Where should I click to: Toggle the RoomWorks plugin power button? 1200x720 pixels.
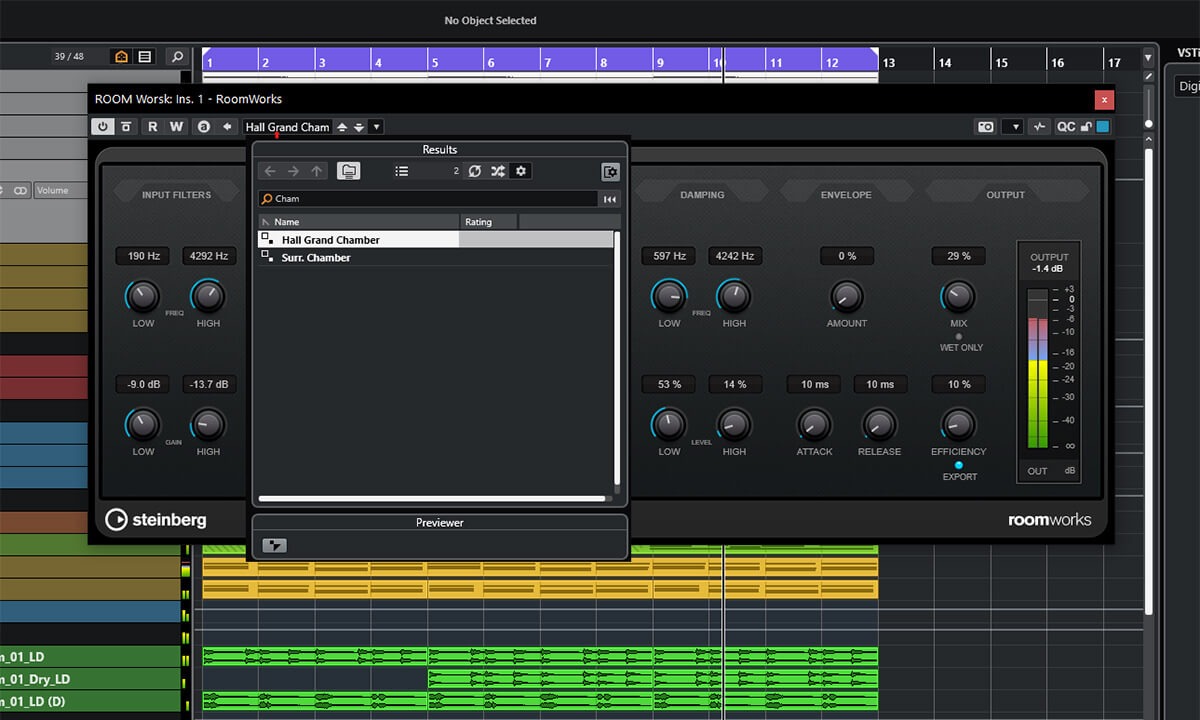[103, 127]
